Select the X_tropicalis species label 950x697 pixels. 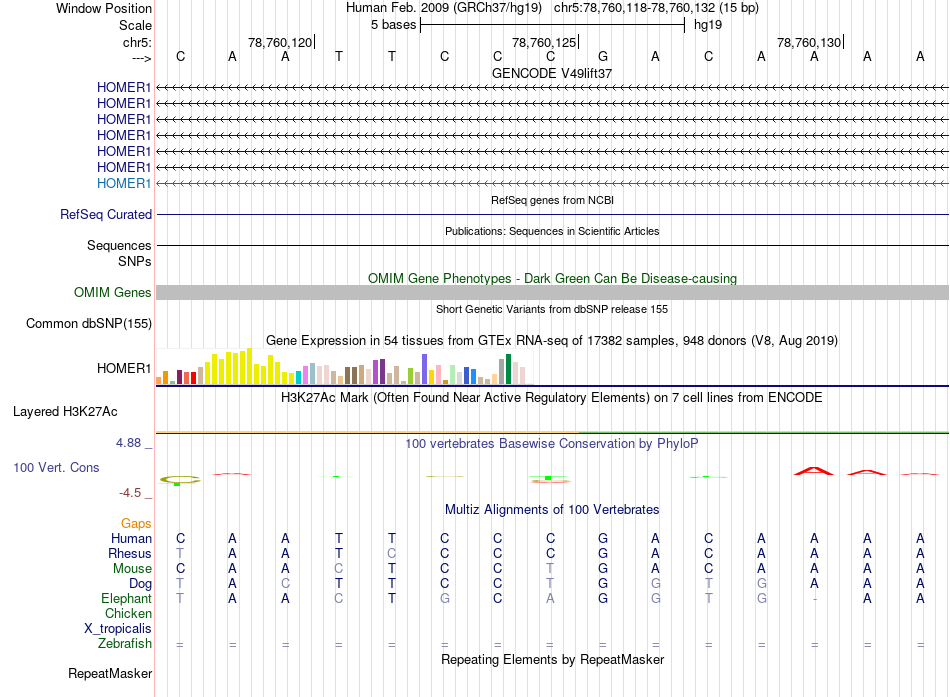118,629
